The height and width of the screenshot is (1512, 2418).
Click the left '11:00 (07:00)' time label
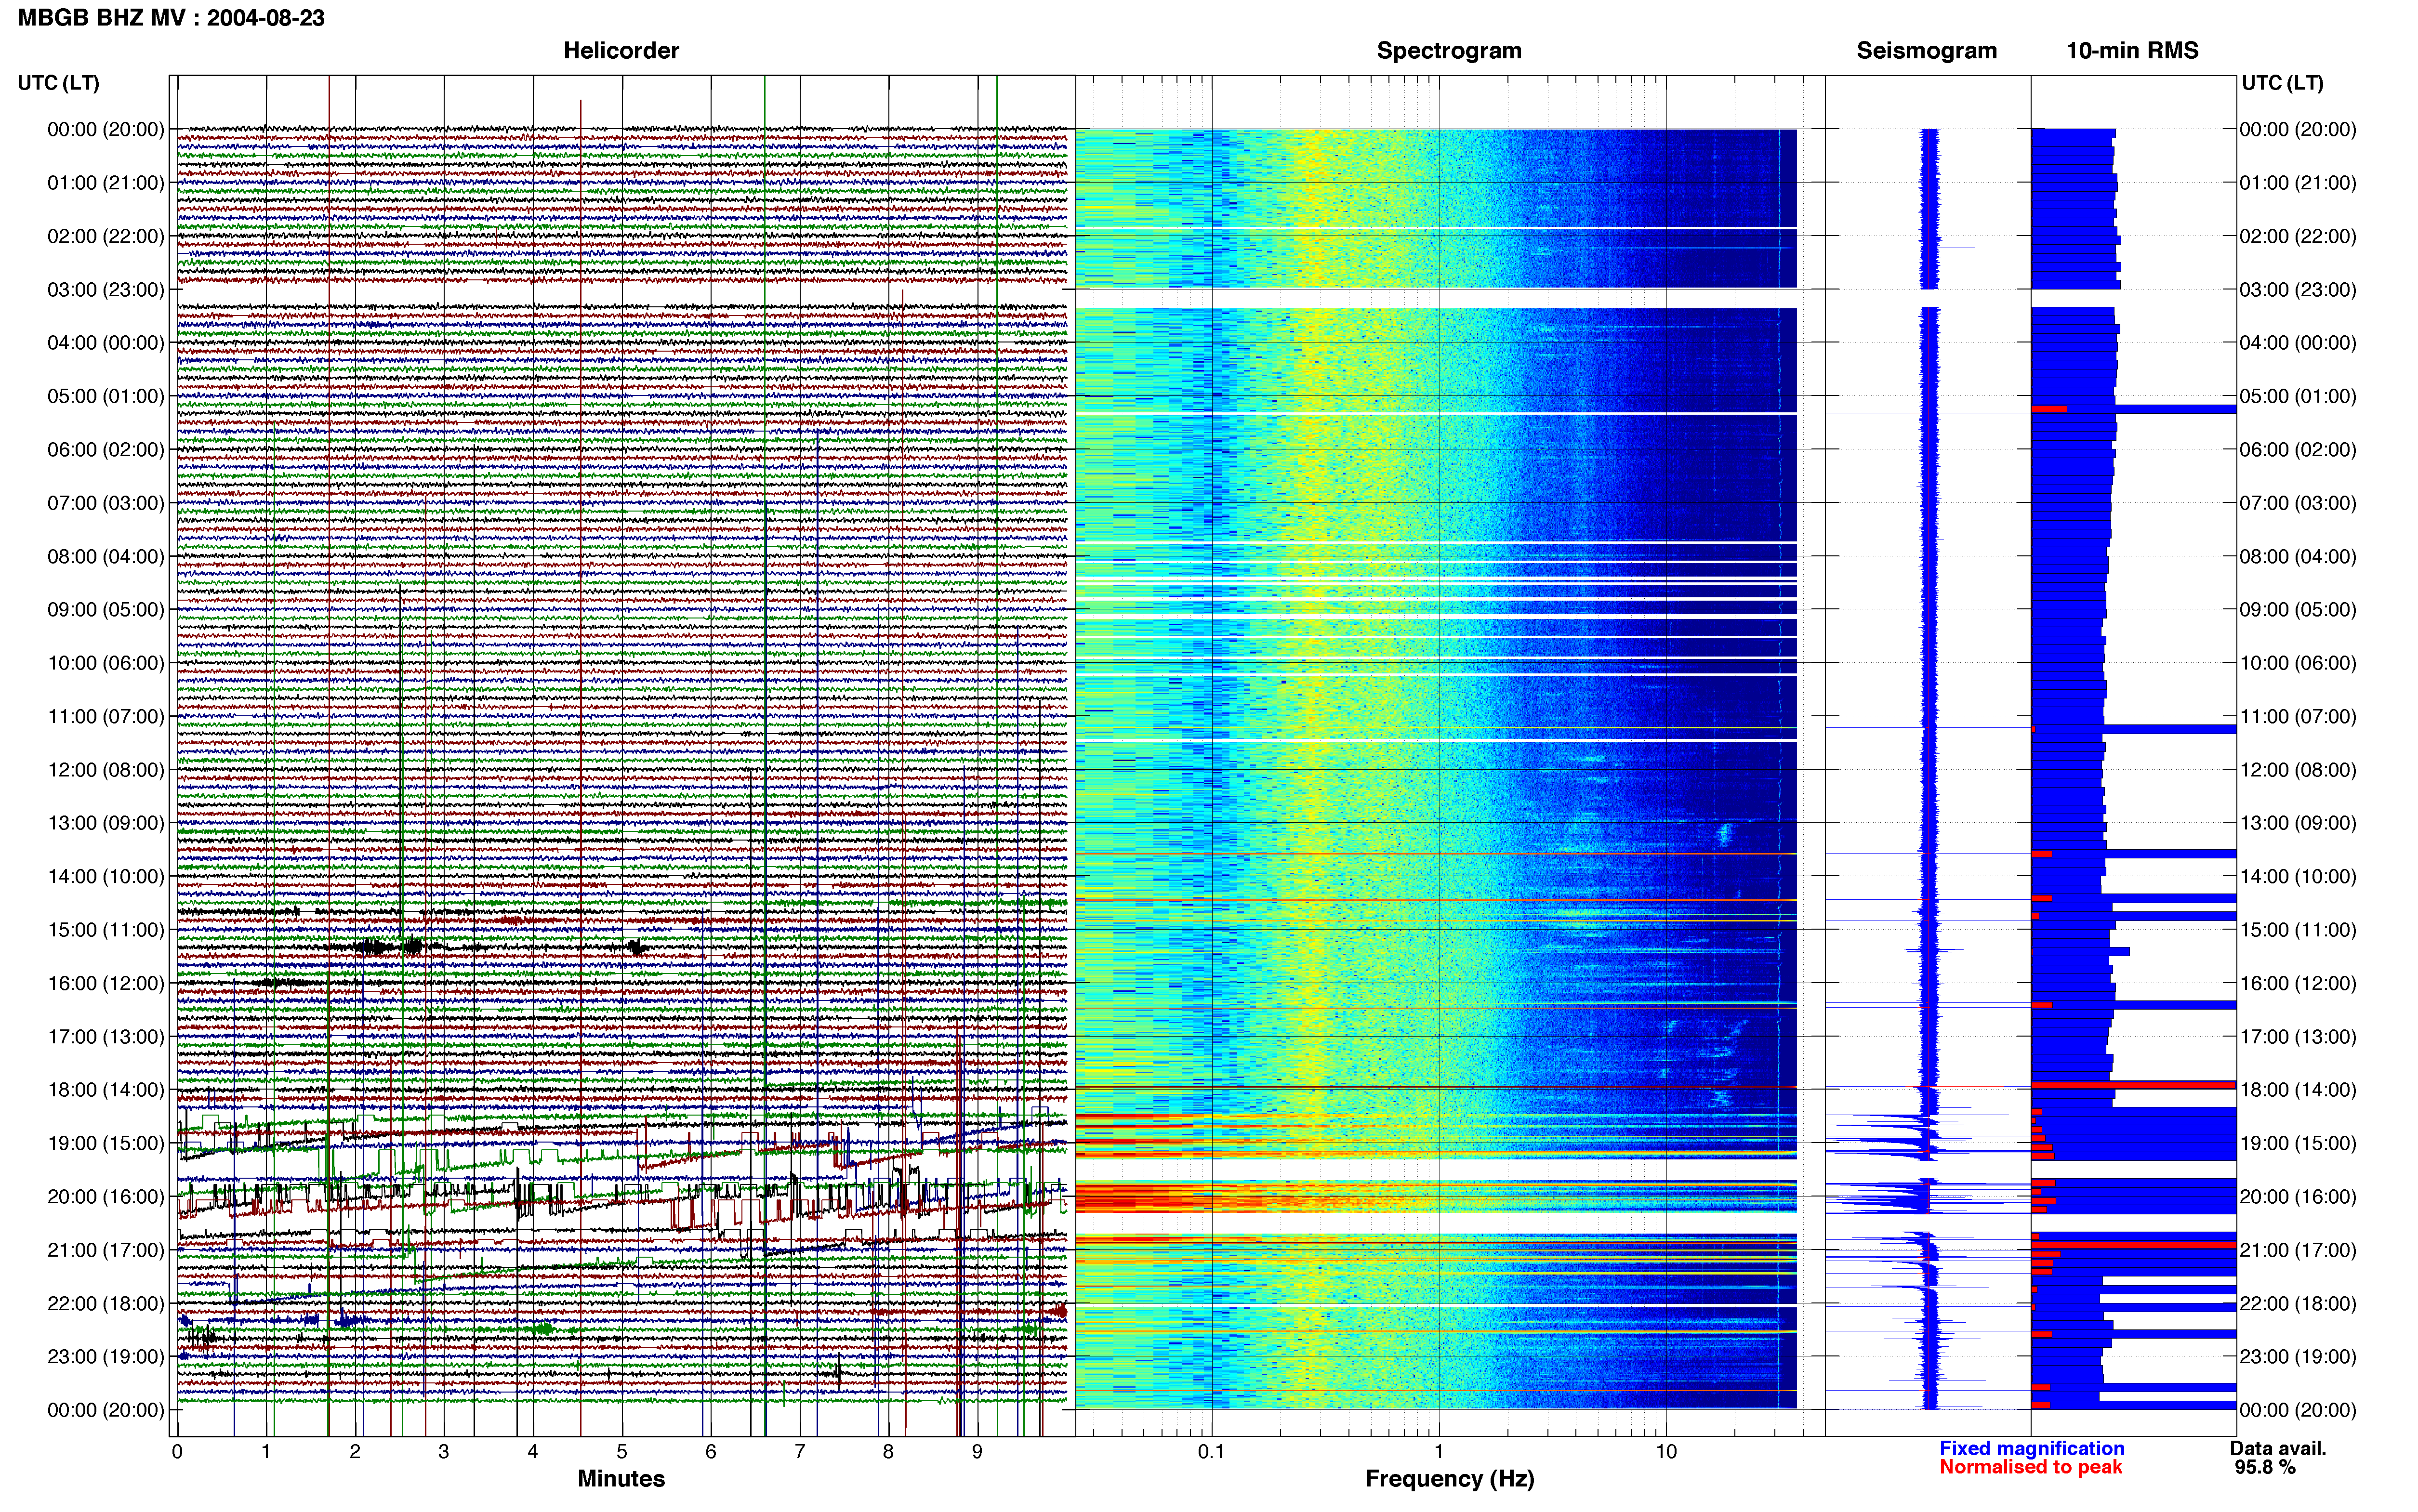point(106,716)
